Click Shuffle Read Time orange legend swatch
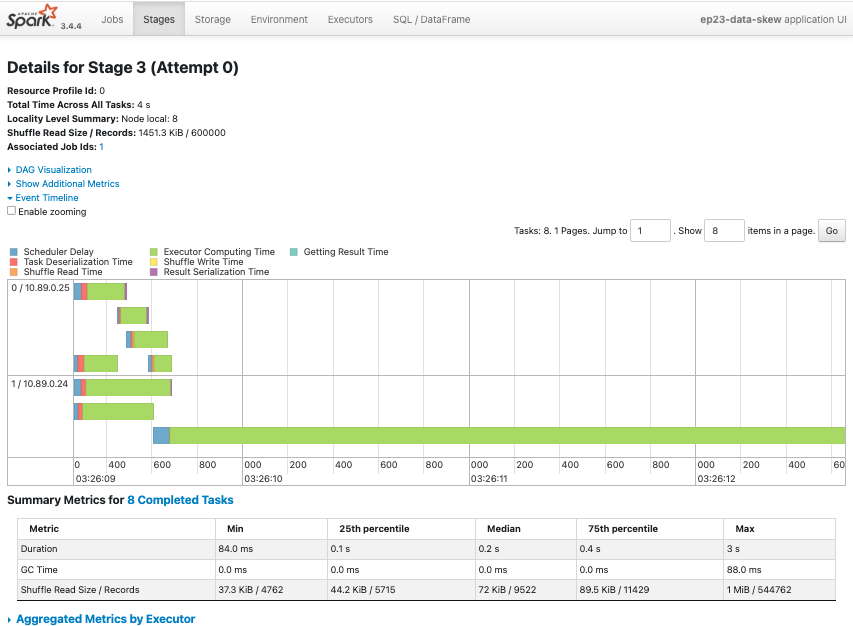Image resolution: width=853 pixels, height=626 pixels. (14, 271)
